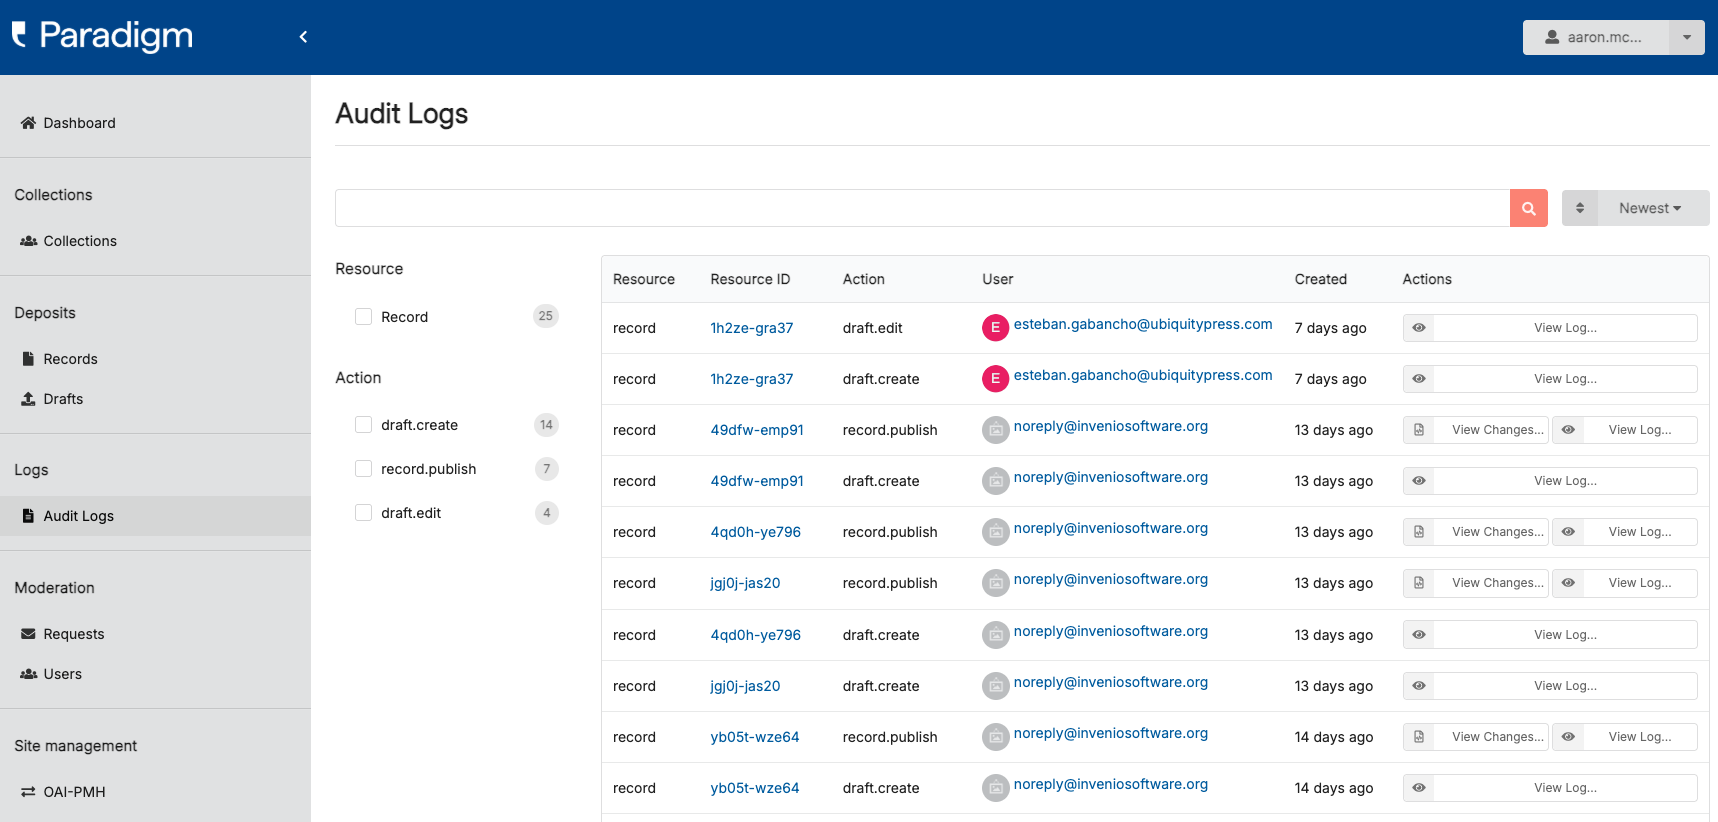Viewport: 1718px width, 822px height.
Task: Open OAI-PMH under Site management
Action: [x=155, y=792]
